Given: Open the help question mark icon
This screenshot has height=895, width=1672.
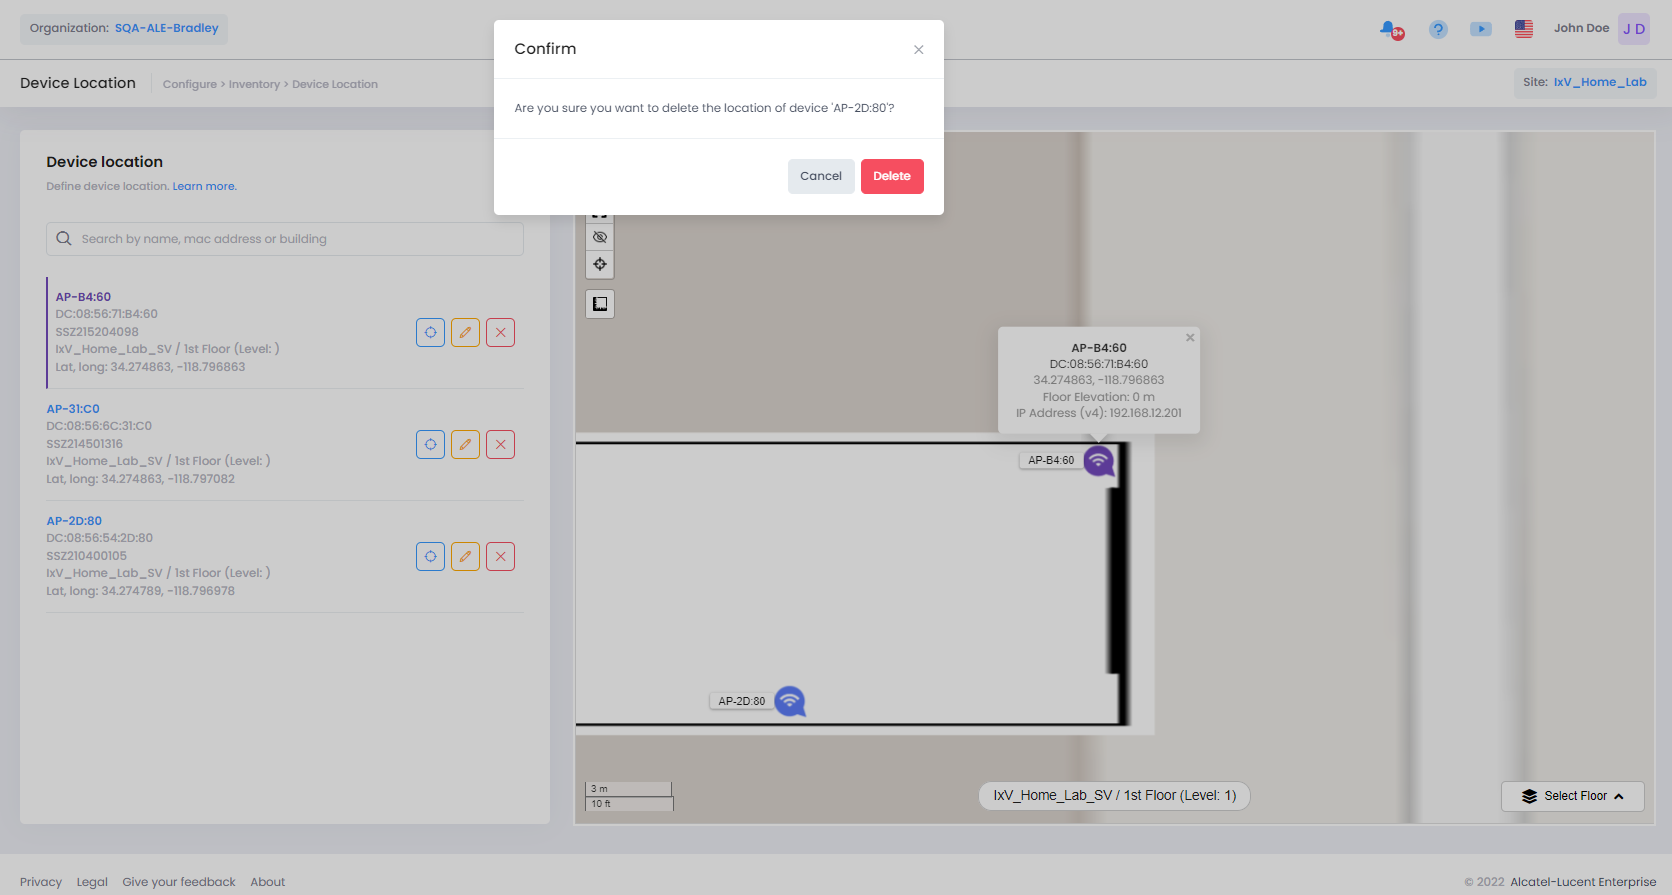Looking at the screenshot, I should pyautogui.click(x=1437, y=29).
